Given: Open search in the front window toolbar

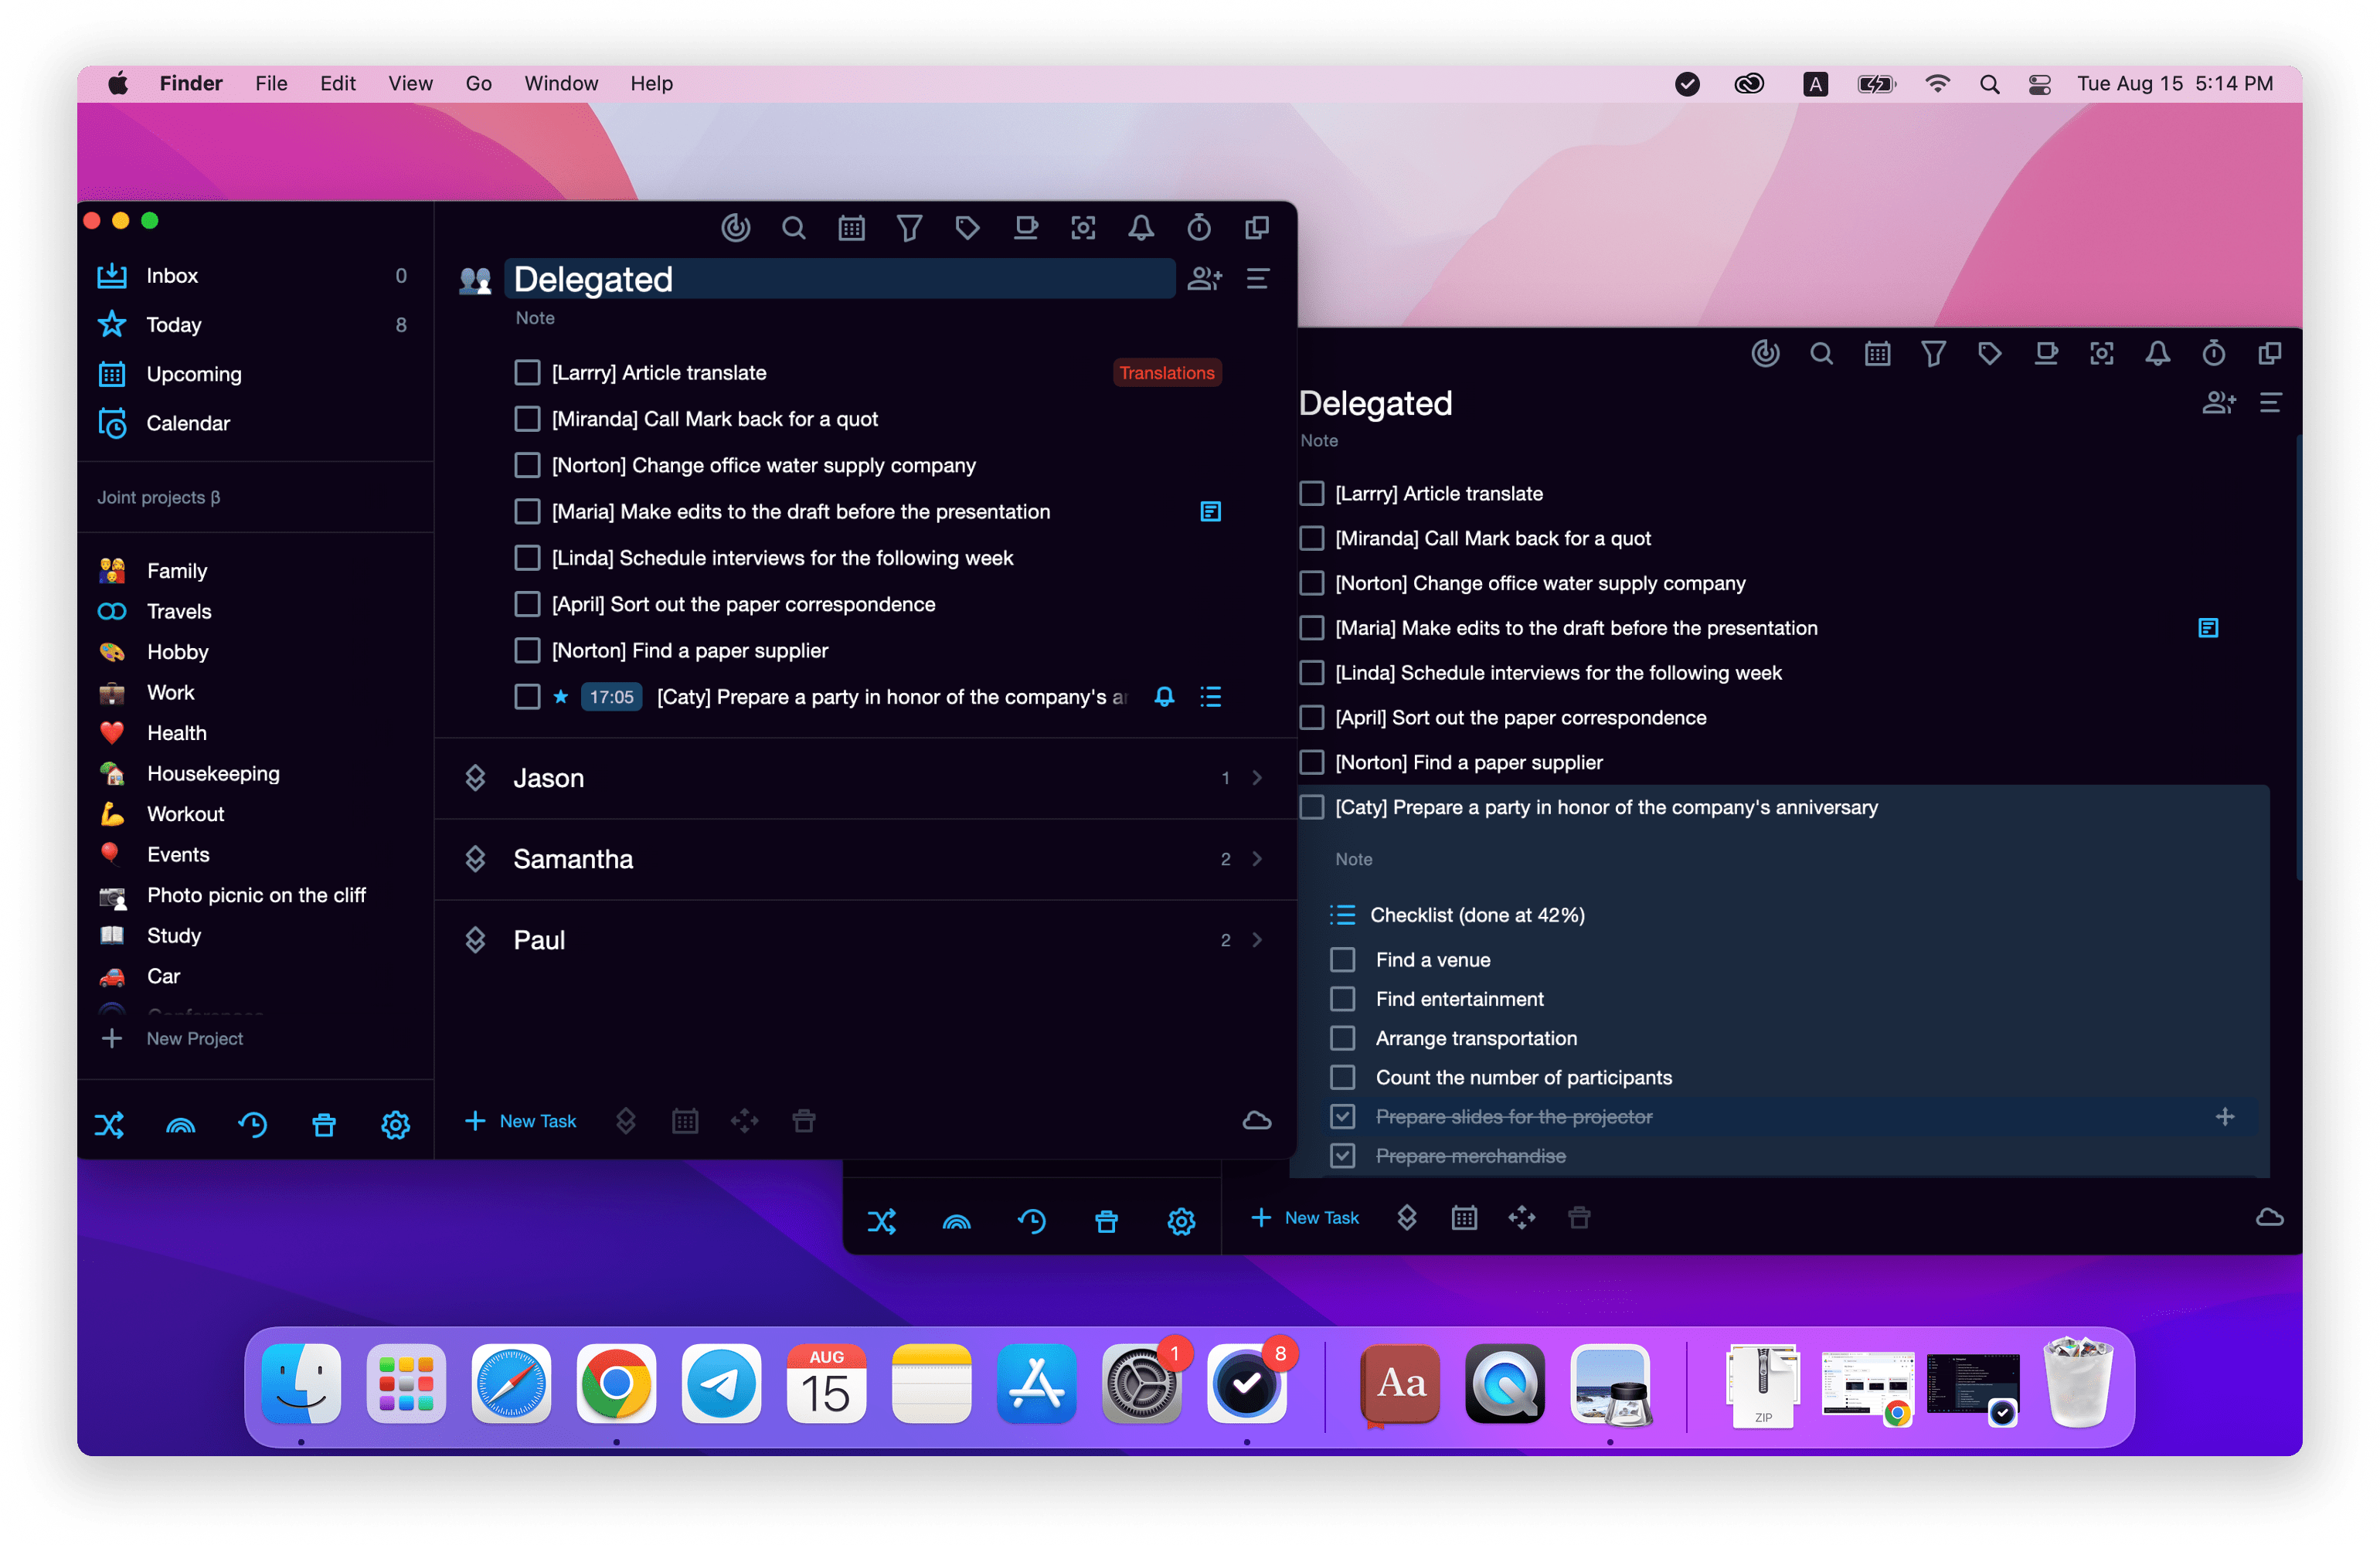Looking at the screenshot, I should pyautogui.click(x=794, y=228).
